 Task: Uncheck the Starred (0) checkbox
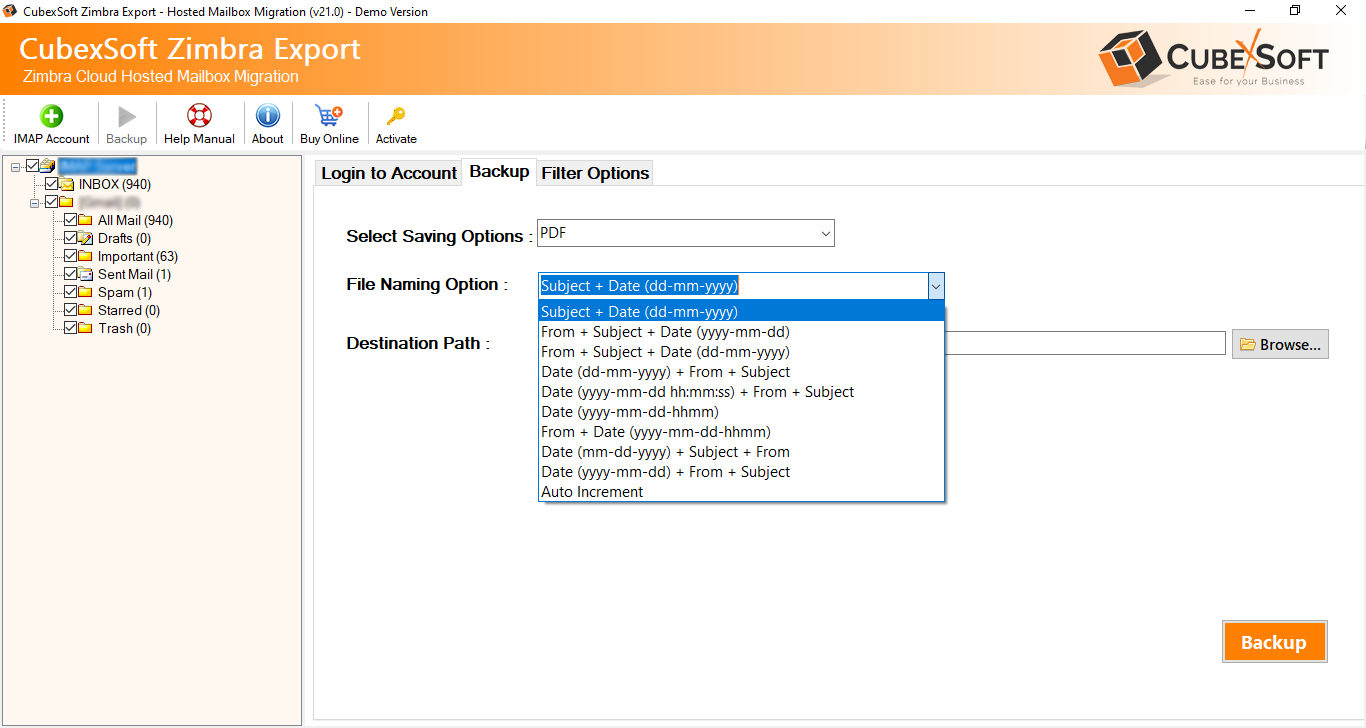pos(71,310)
